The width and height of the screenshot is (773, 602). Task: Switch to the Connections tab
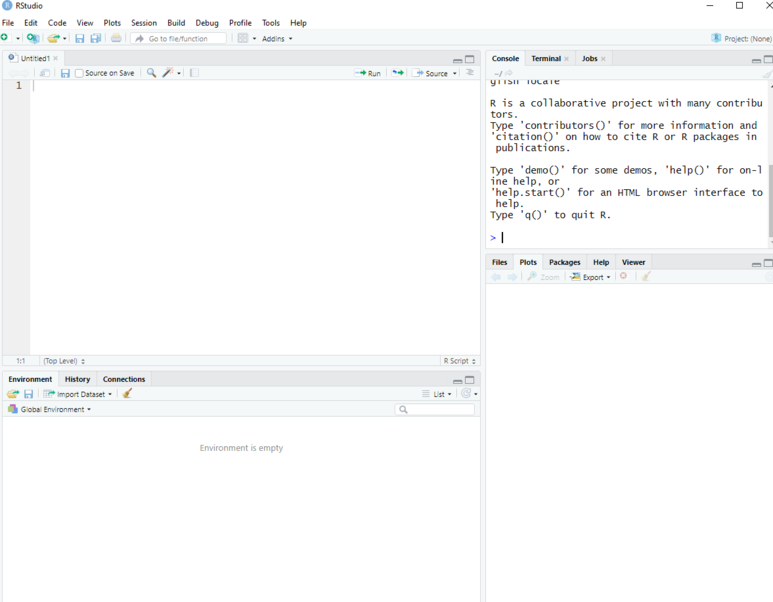(x=124, y=379)
